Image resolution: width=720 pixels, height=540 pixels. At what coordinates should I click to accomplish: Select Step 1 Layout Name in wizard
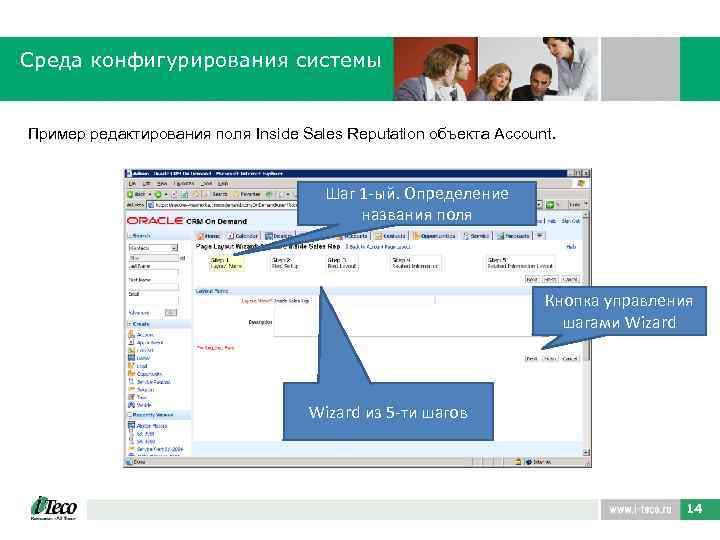(226, 263)
